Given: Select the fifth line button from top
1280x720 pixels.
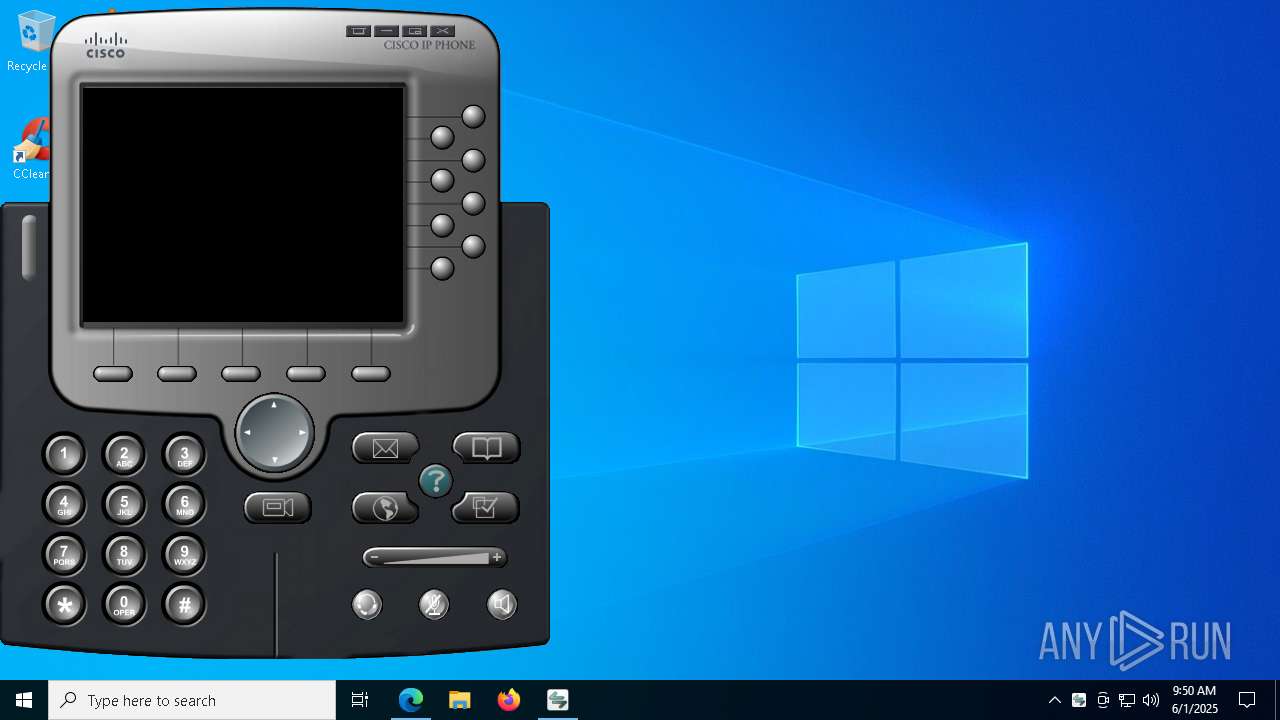Looking at the screenshot, I should 473,203.
